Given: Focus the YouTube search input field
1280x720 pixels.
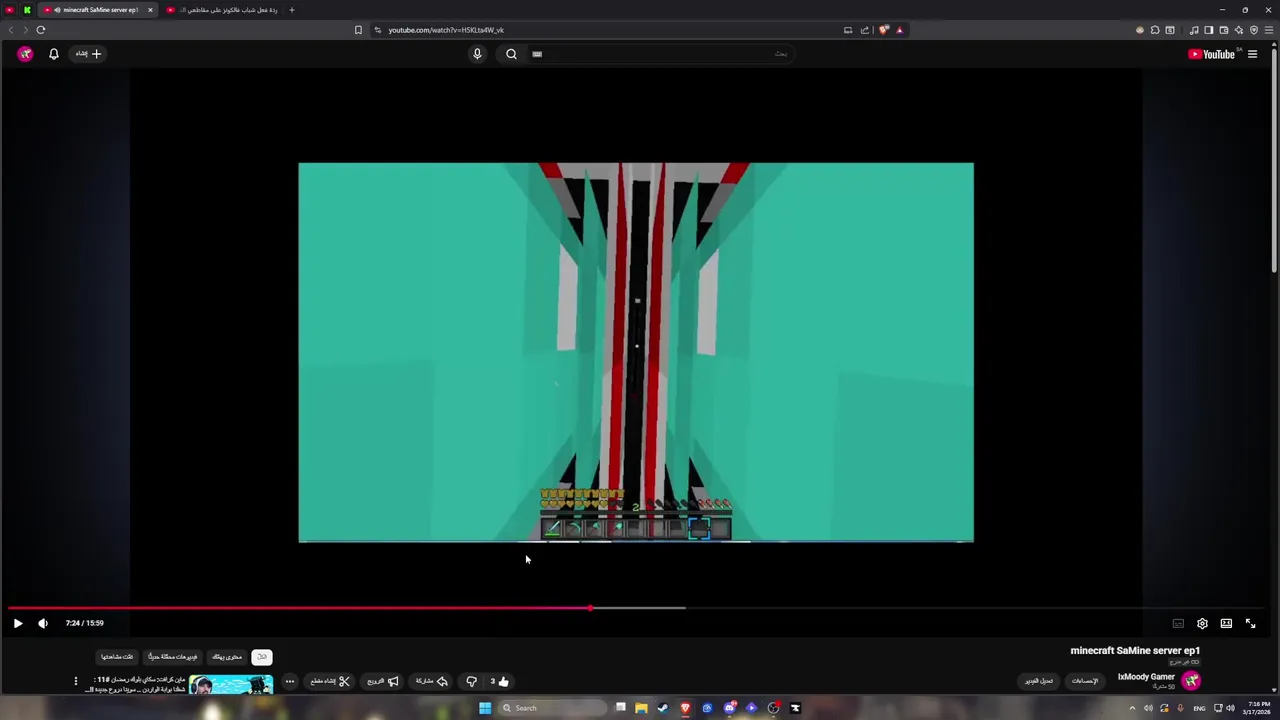Looking at the screenshot, I should pyautogui.click(x=660, y=54).
